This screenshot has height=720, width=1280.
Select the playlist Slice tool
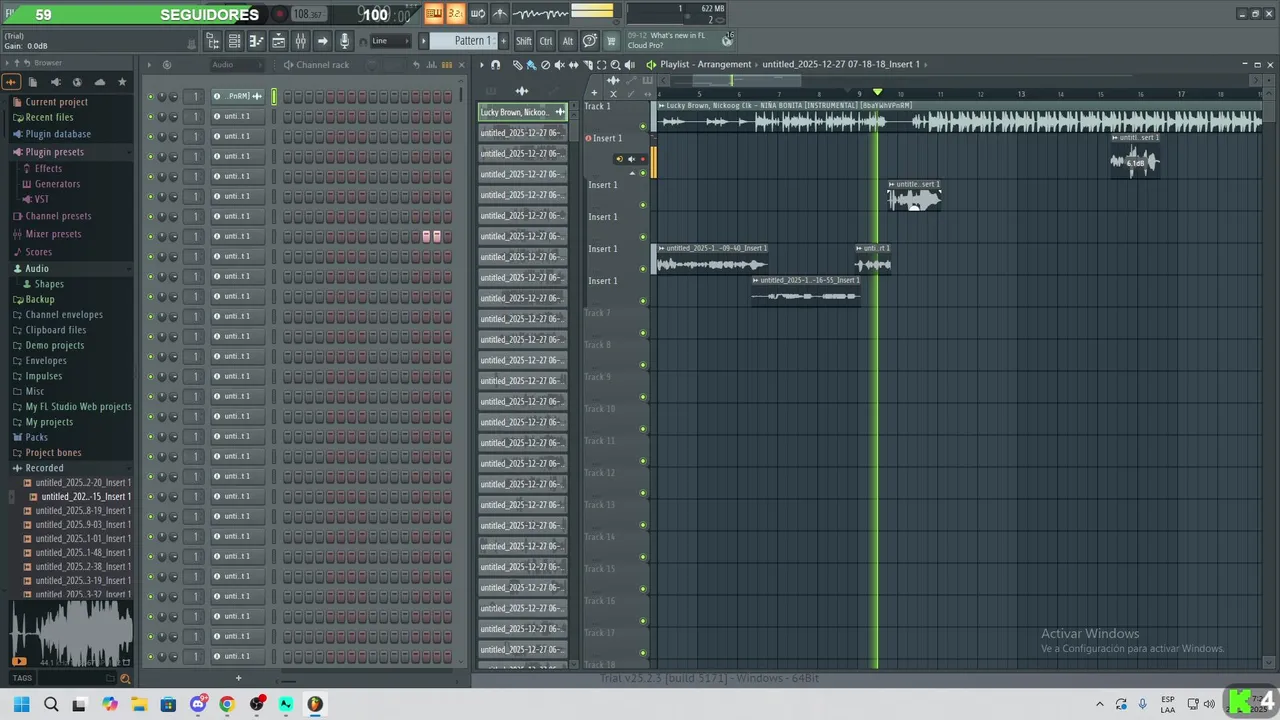tap(588, 65)
